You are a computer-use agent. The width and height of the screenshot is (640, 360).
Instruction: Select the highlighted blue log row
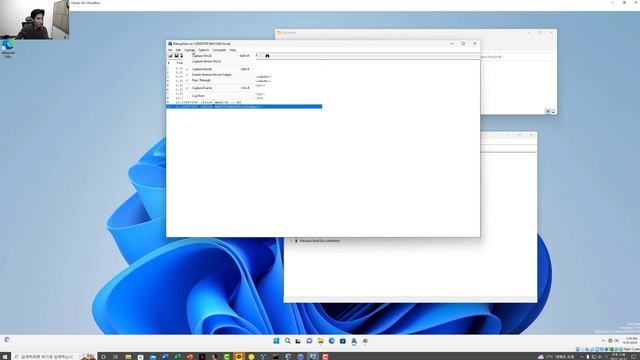244,107
